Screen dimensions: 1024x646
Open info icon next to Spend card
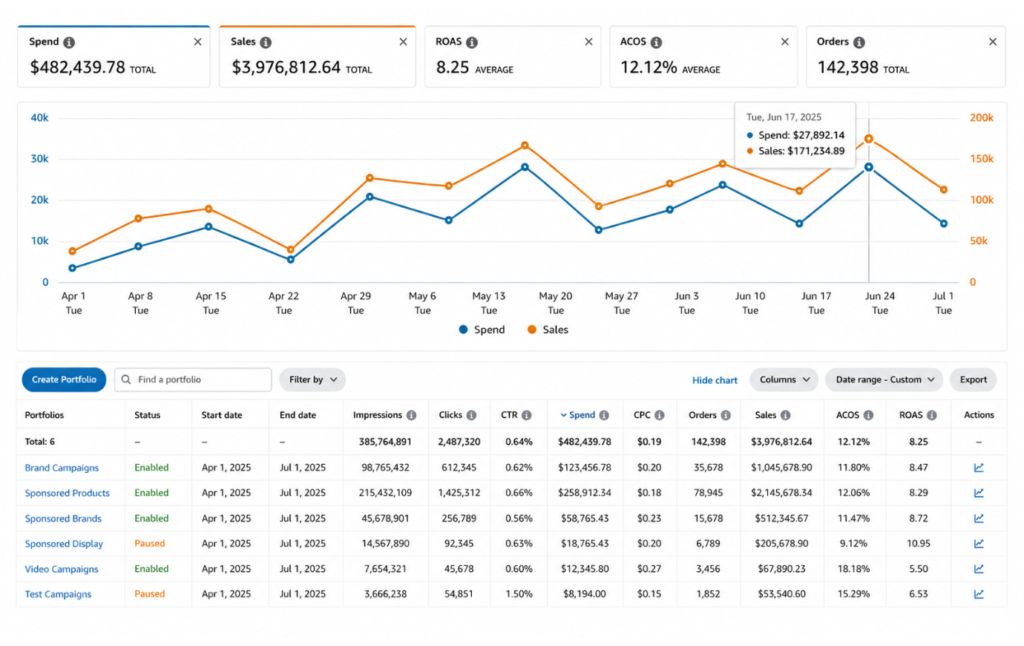69,42
